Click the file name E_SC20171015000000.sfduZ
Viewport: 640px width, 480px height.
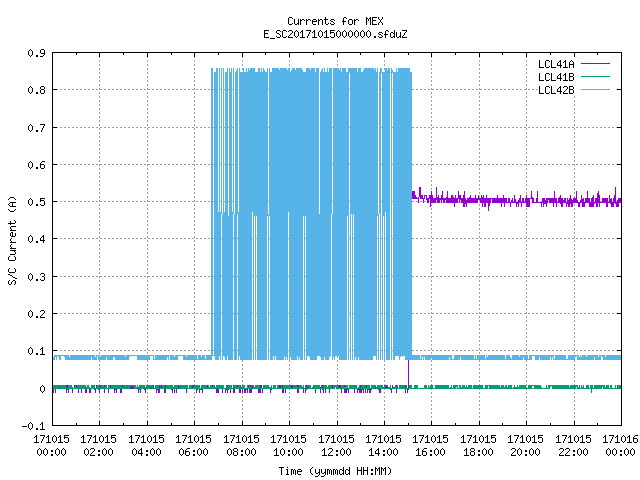click(335, 34)
